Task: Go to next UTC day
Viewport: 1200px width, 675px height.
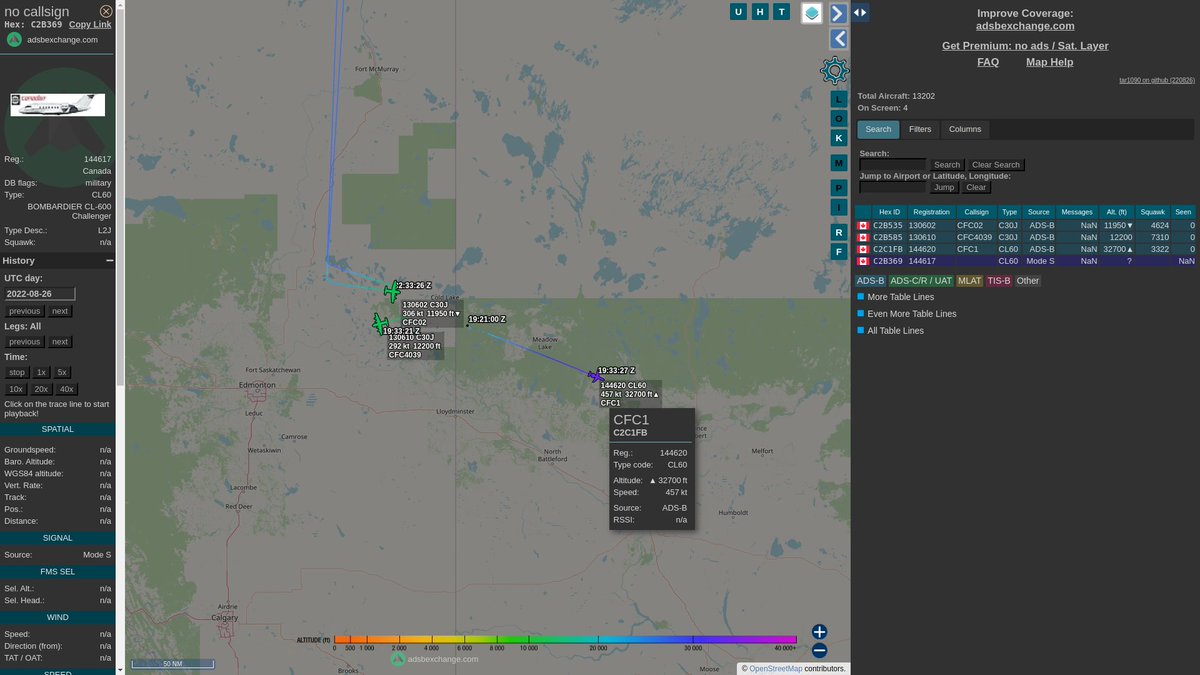Action: (x=60, y=311)
